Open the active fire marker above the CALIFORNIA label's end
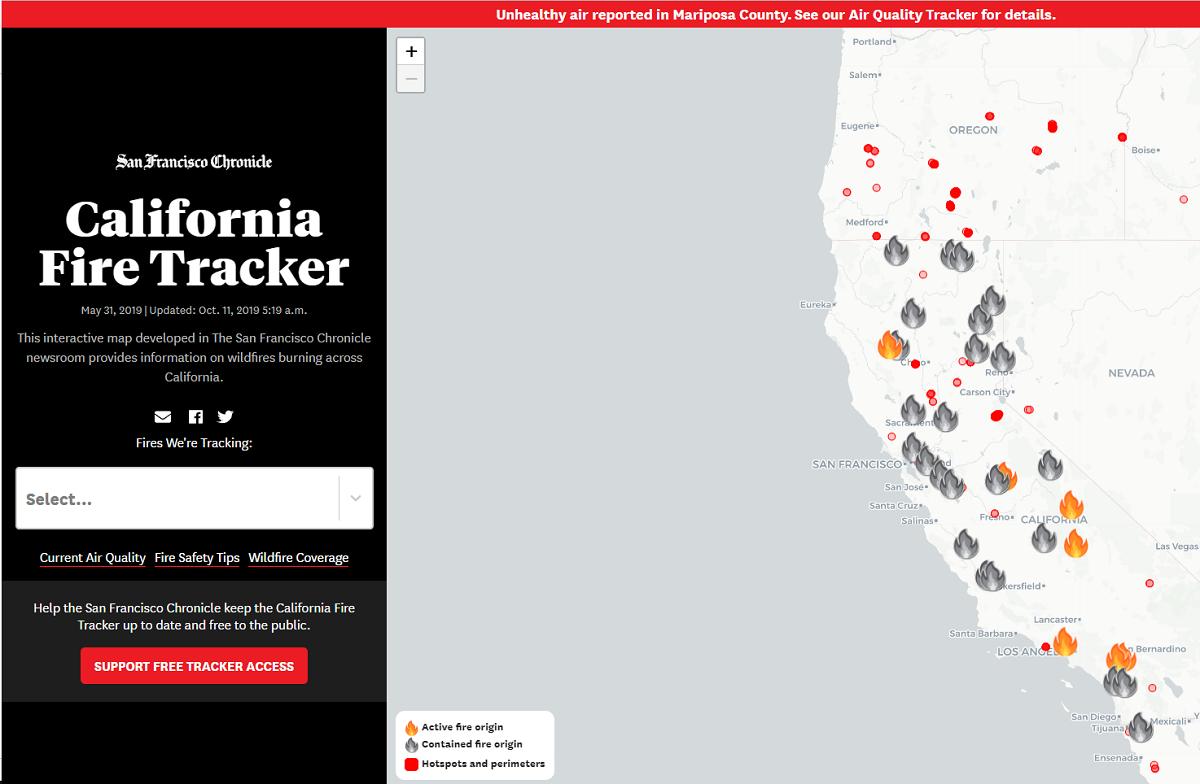 1072,505
